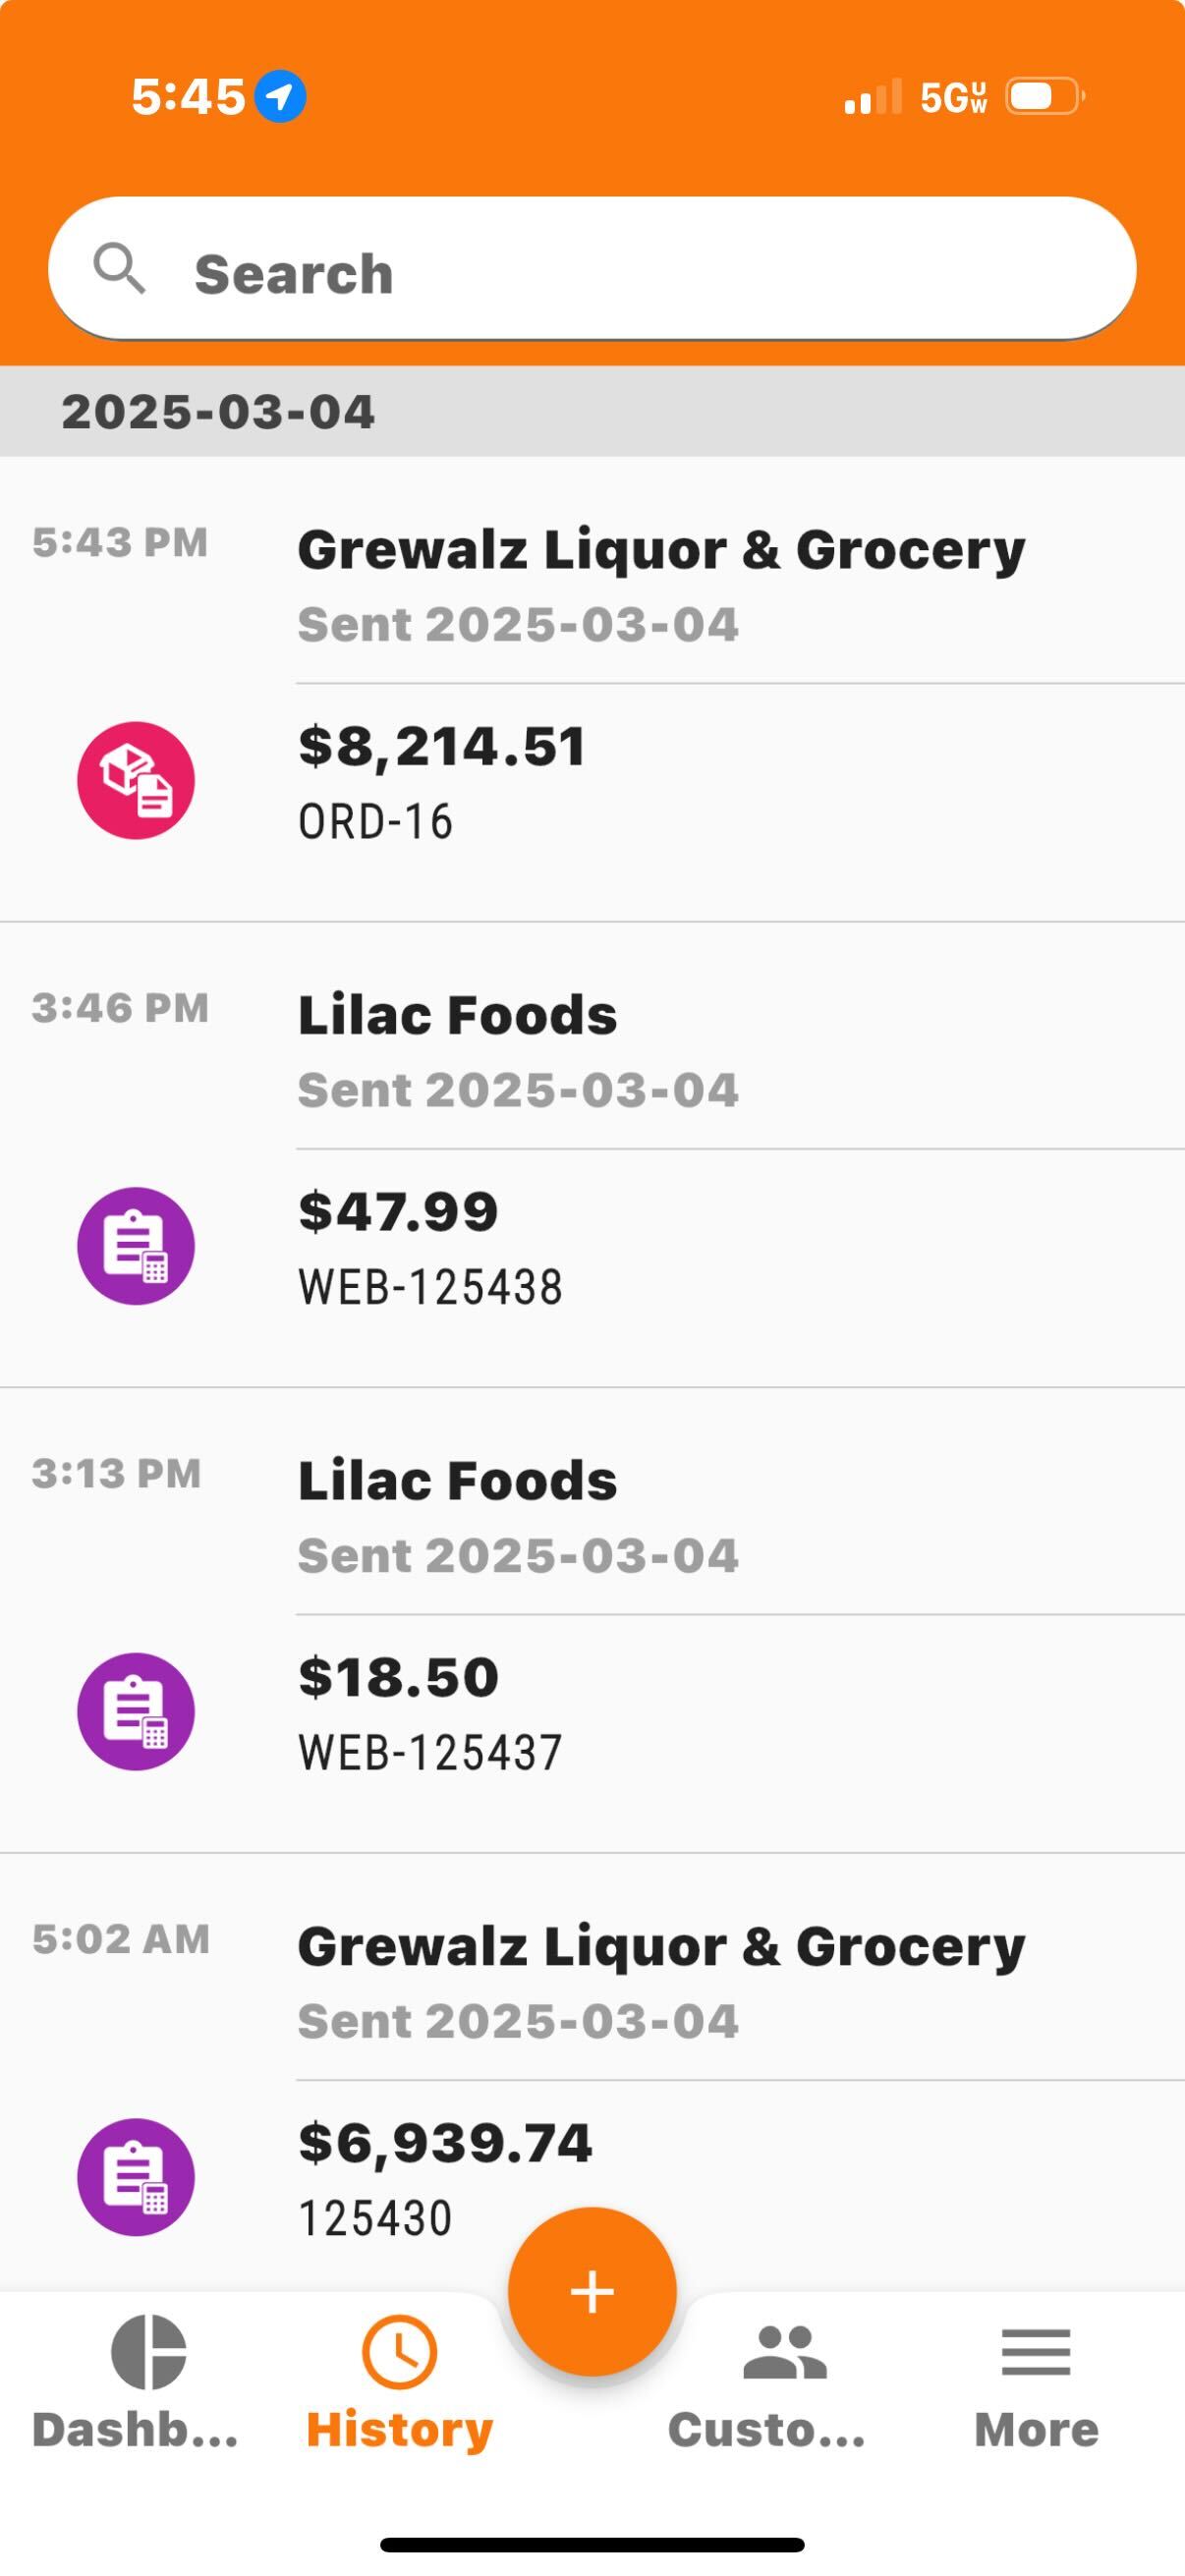Tap the purple invoice icon for WEB-125438

click(136, 1245)
